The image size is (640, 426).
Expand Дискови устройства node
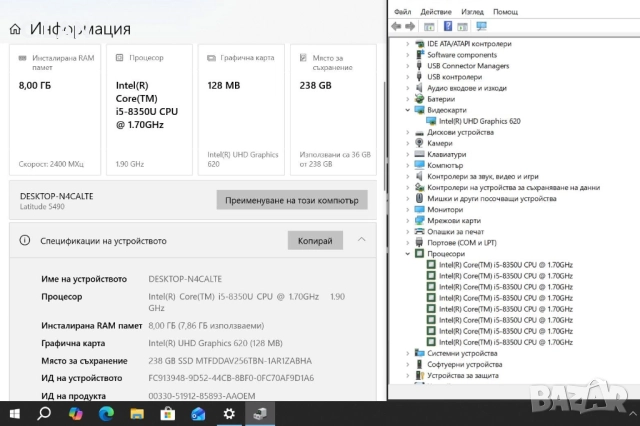407,132
